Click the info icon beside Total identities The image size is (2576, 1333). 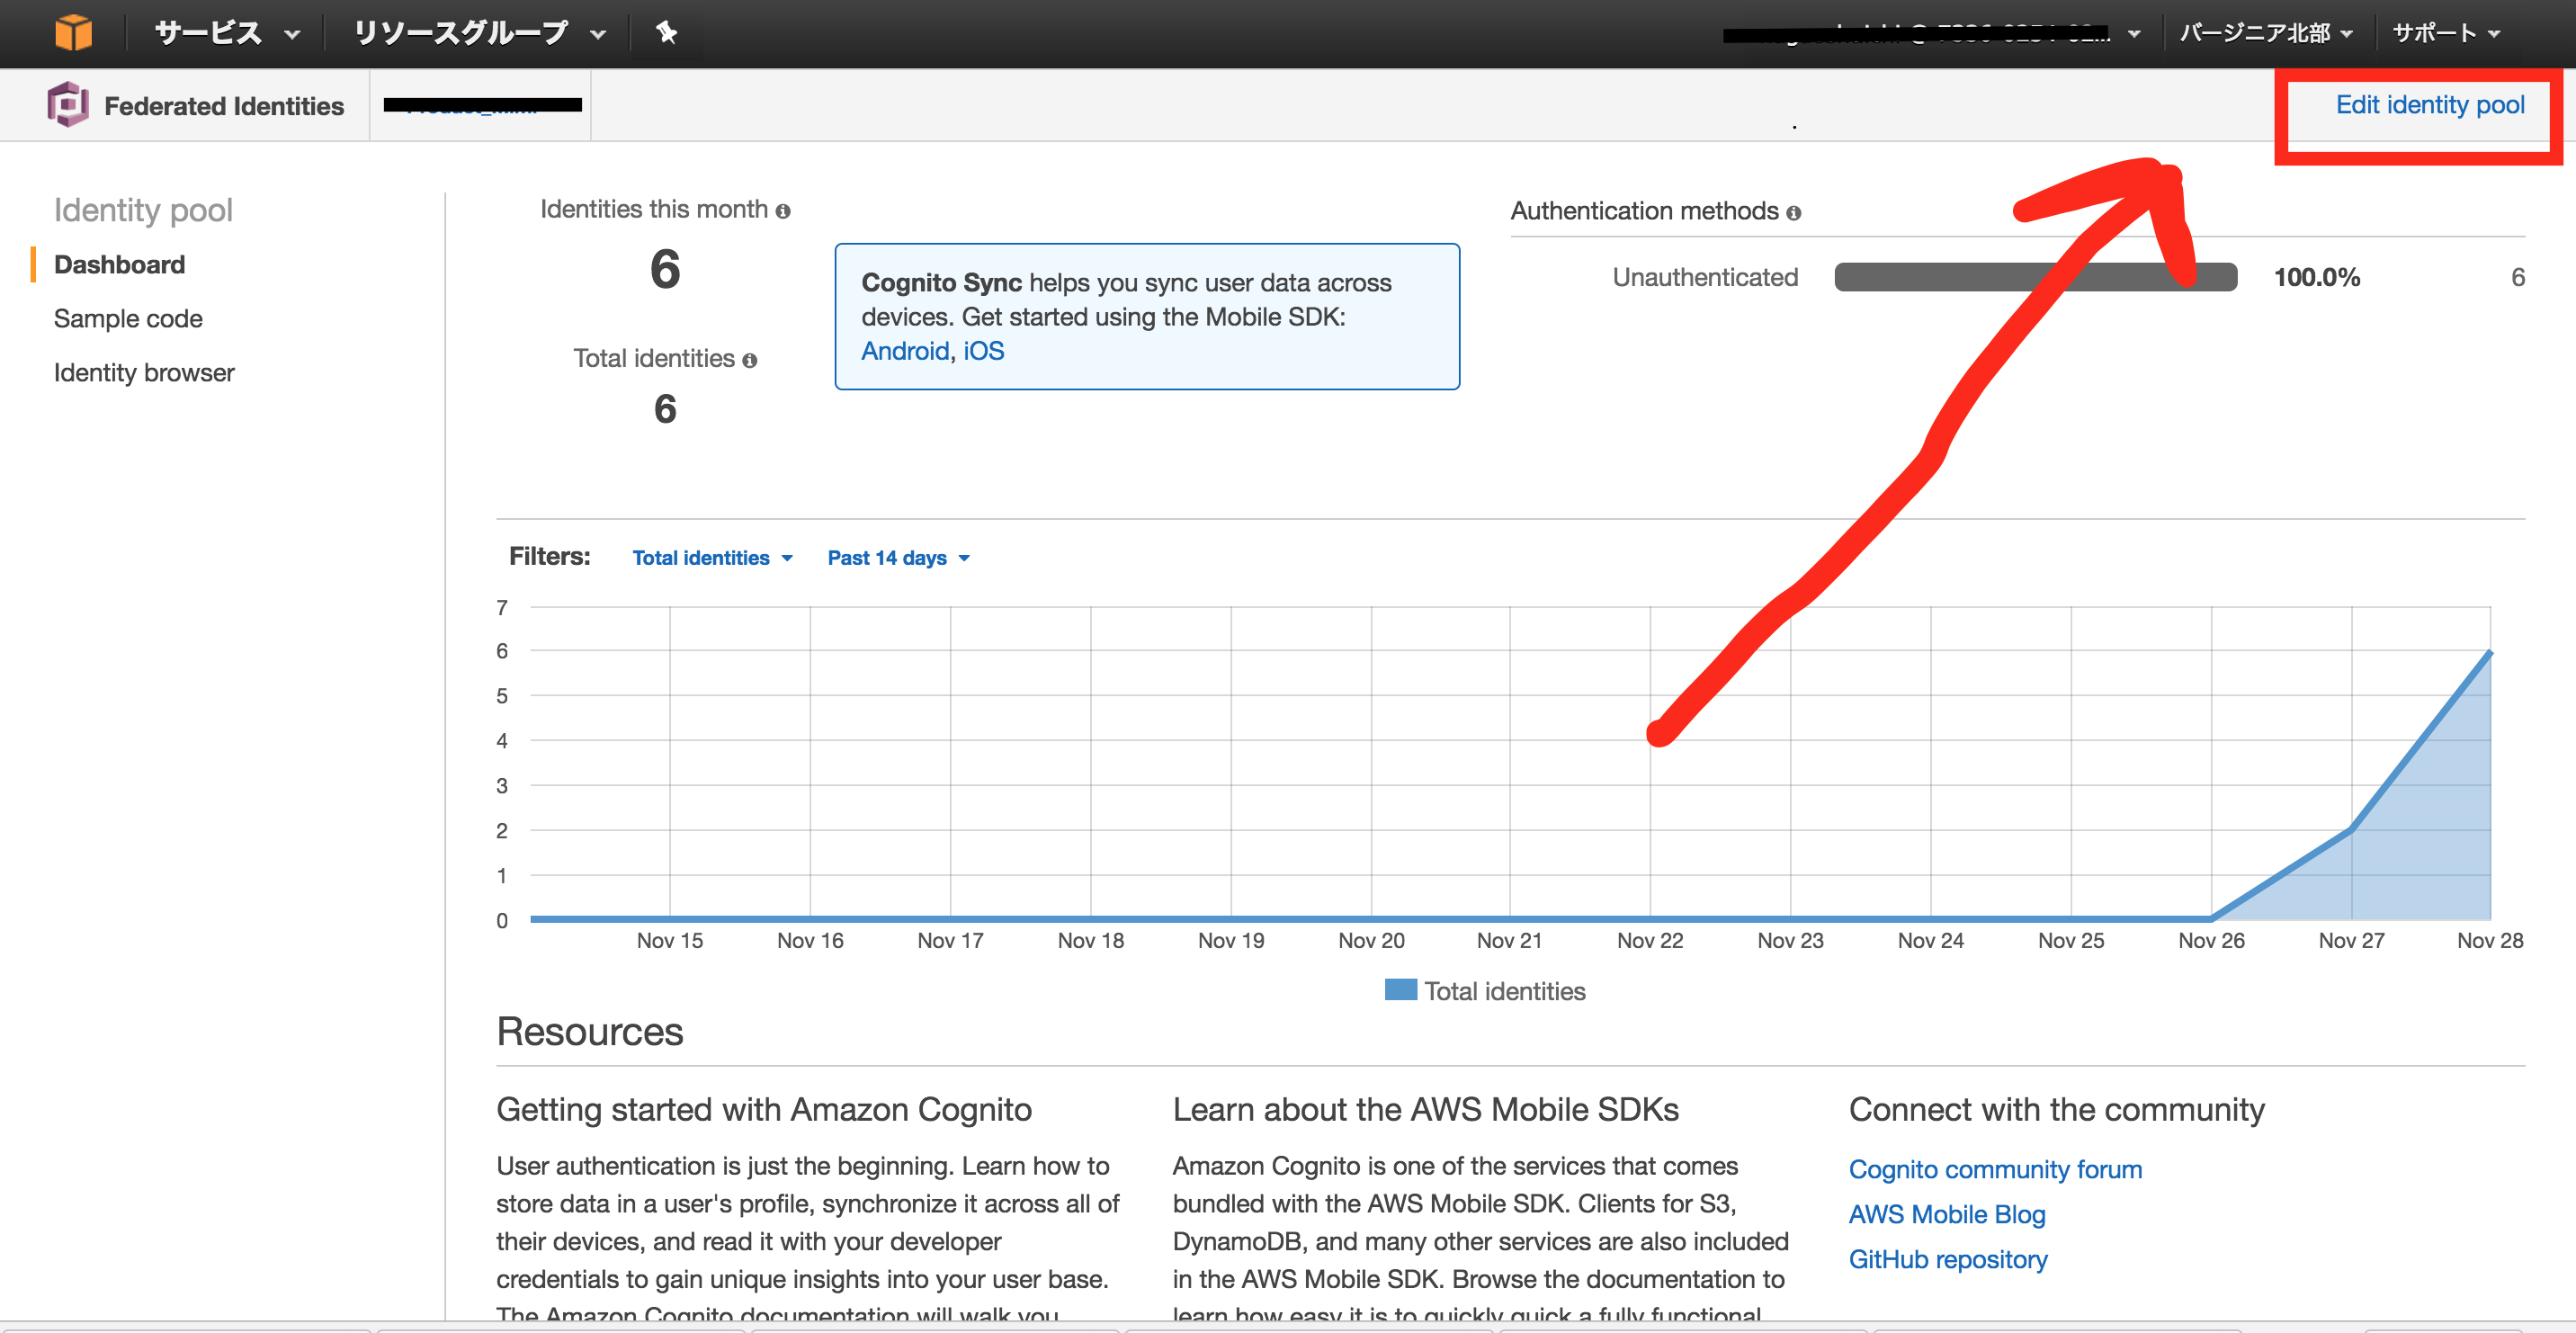pyautogui.click(x=750, y=360)
